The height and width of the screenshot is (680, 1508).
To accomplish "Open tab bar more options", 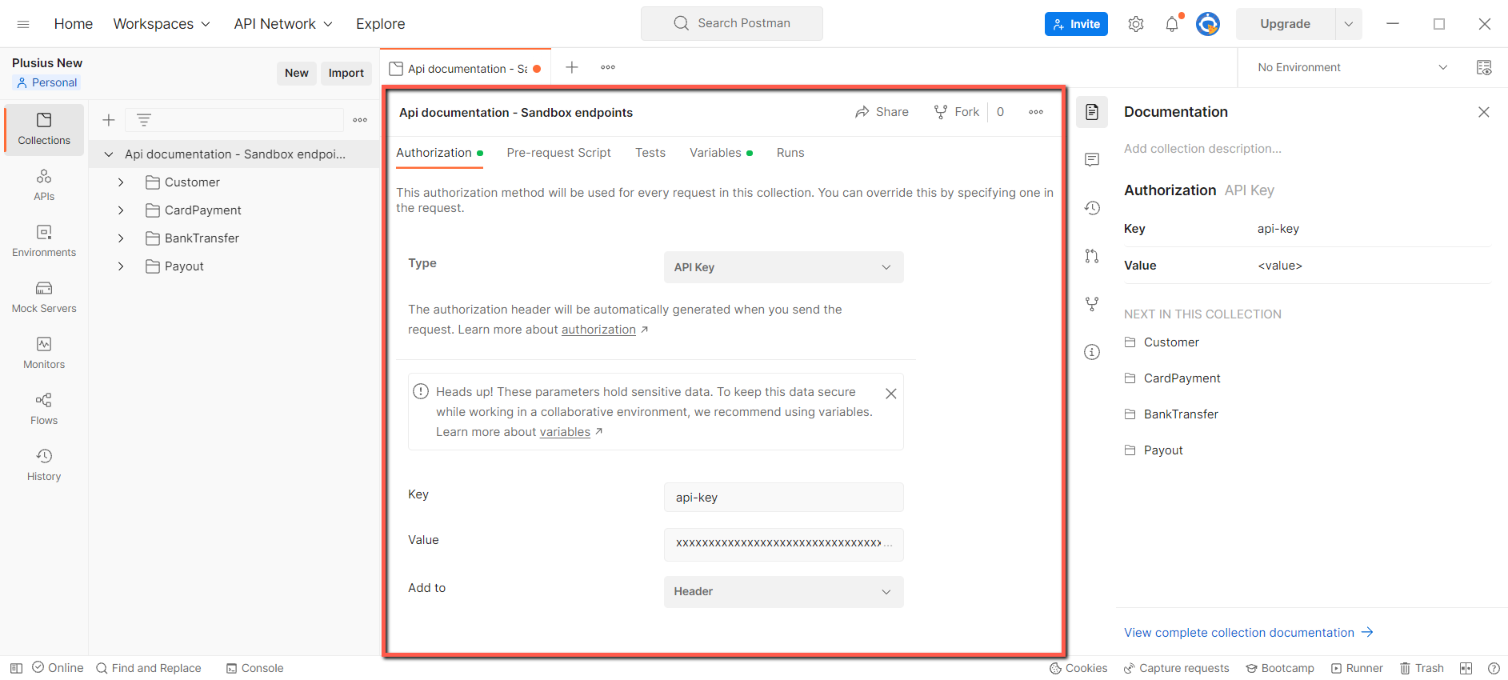I will pyautogui.click(x=608, y=67).
